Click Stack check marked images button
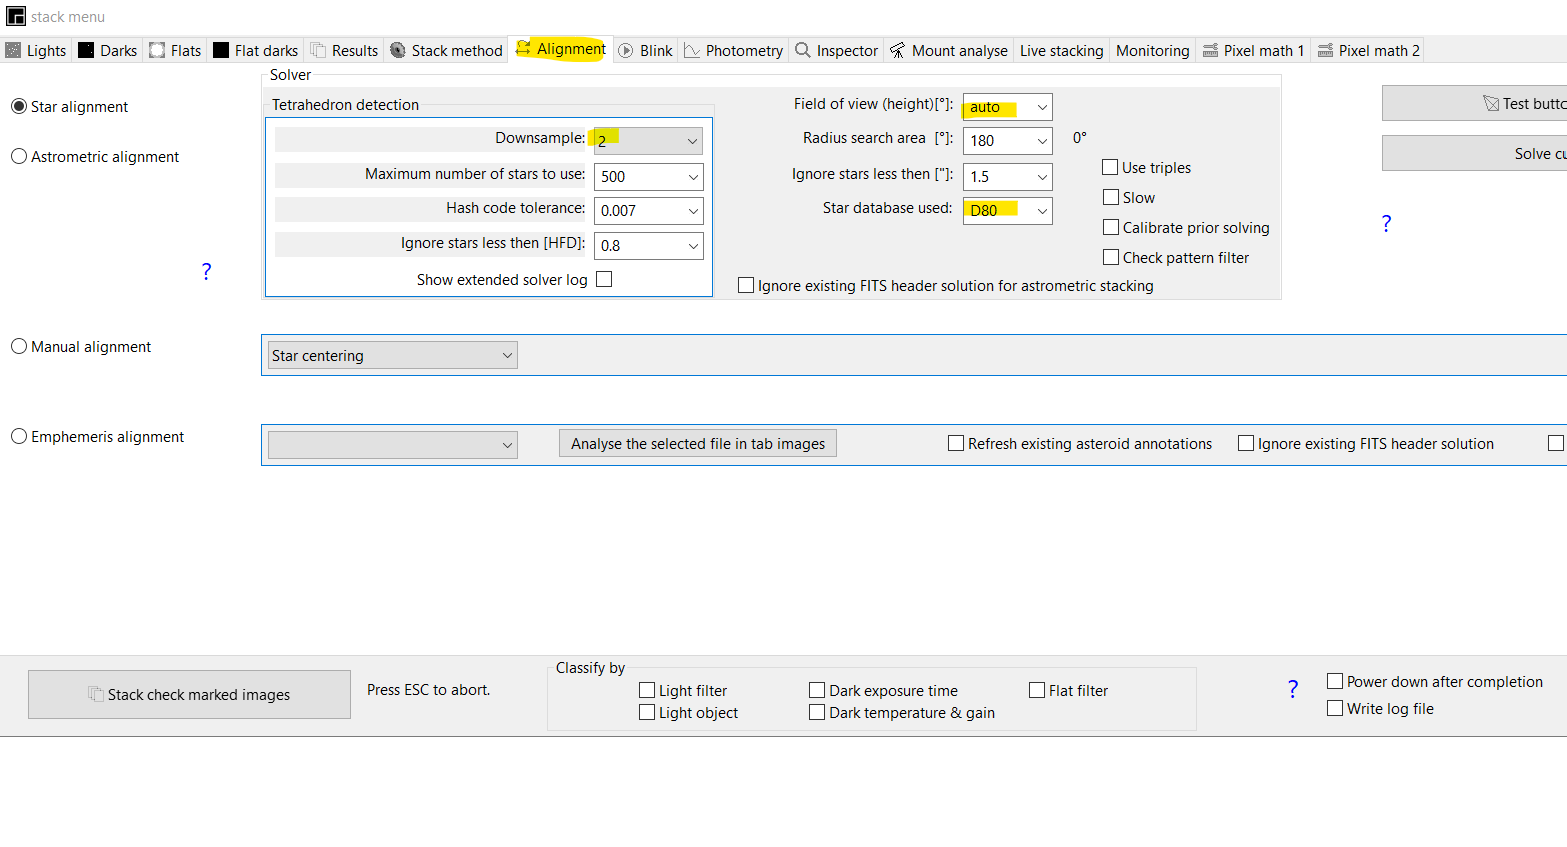1567x847 pixels. tap(189, 694)
